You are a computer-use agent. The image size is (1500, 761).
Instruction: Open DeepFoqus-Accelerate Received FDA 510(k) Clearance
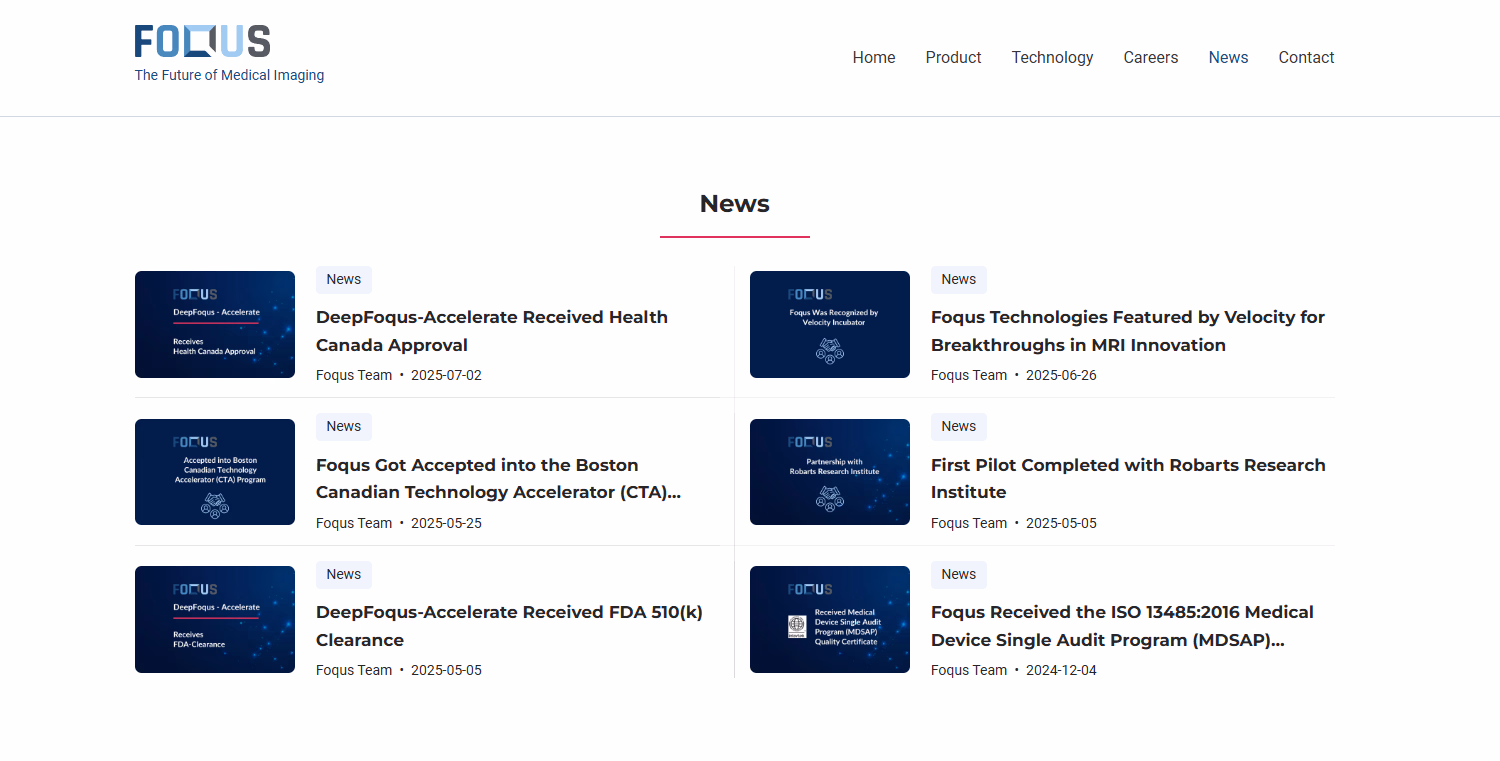coord(509,626)
